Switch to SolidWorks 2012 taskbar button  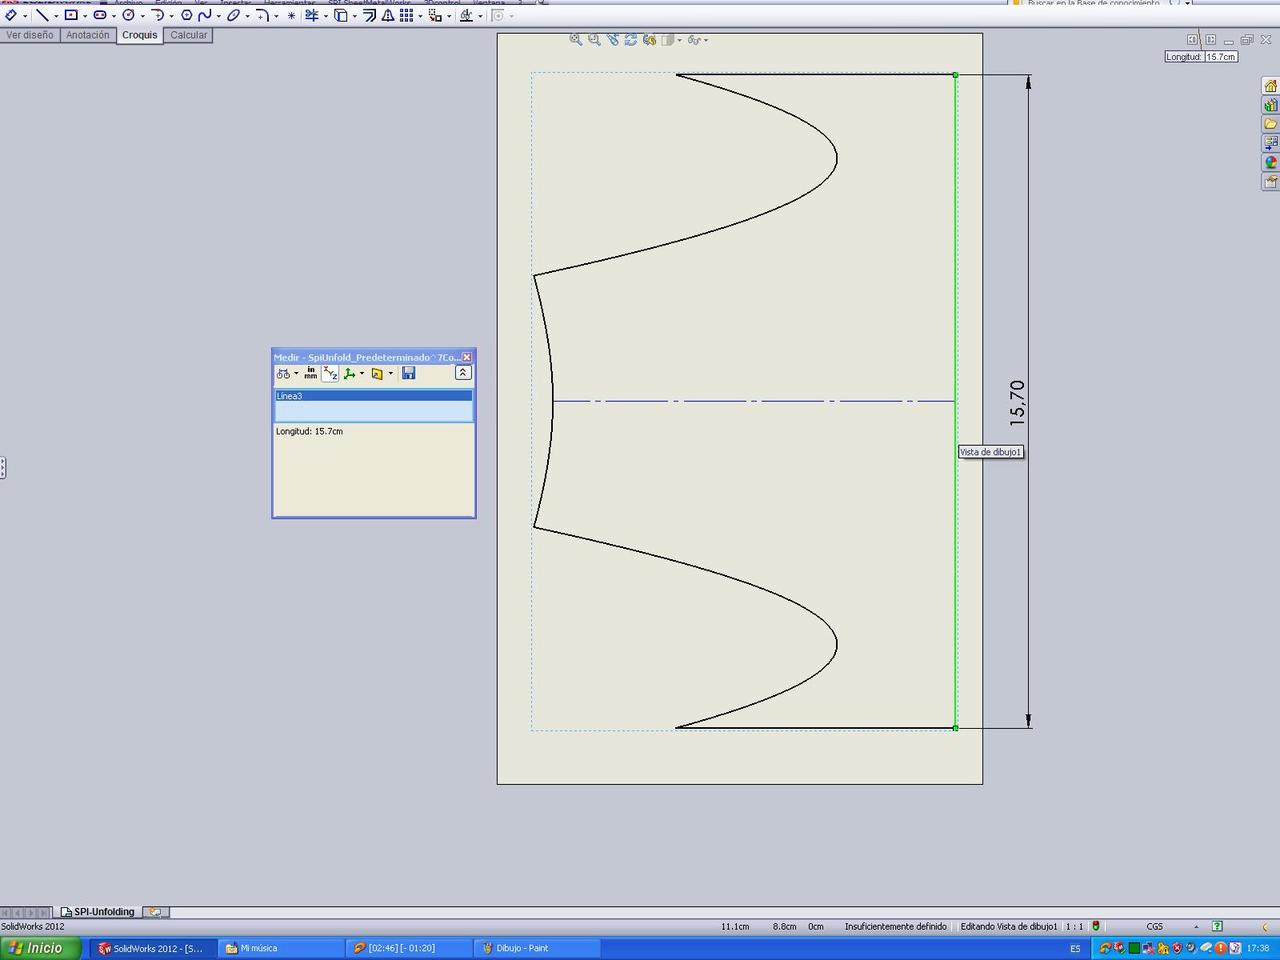[x=154, y=948]
